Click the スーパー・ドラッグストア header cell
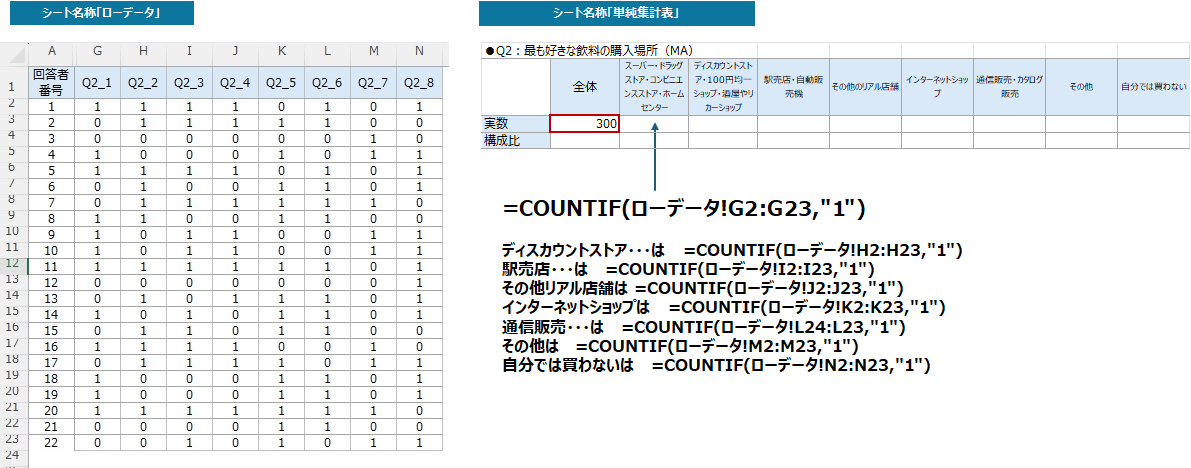This screenshot has width=1191, height=468. point(654,87)
